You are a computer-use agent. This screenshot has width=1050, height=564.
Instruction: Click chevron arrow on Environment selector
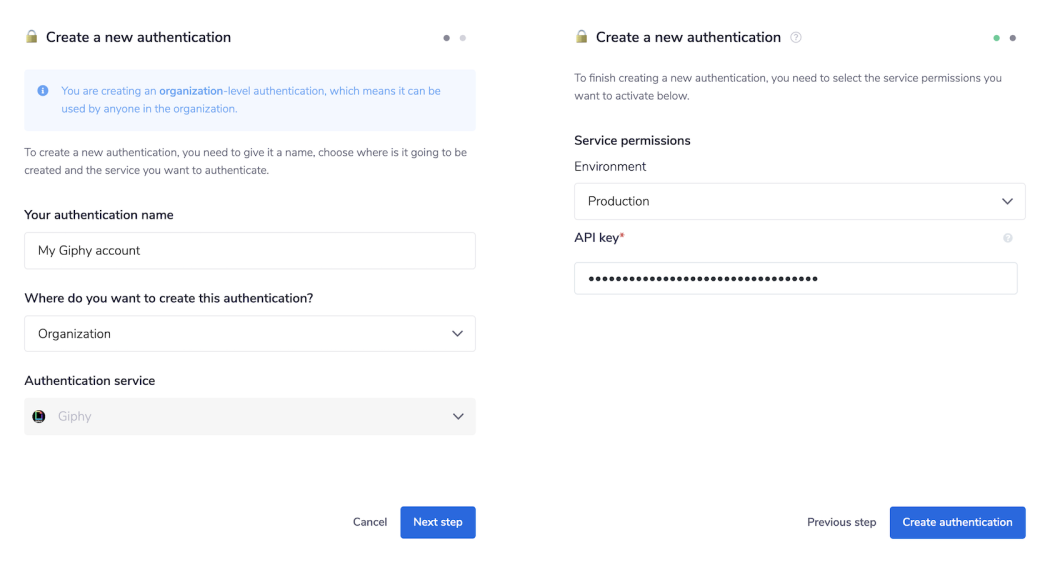[x=1007, y=201]
